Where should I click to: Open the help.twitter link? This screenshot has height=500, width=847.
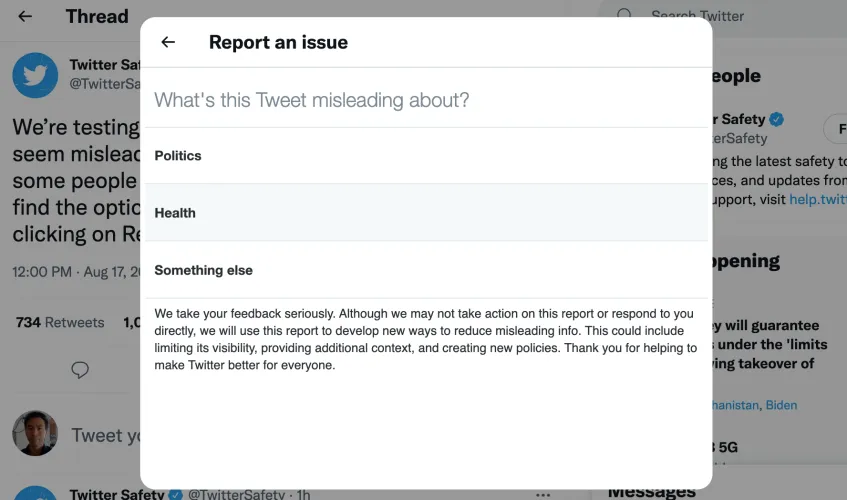[x=817, y=199]
